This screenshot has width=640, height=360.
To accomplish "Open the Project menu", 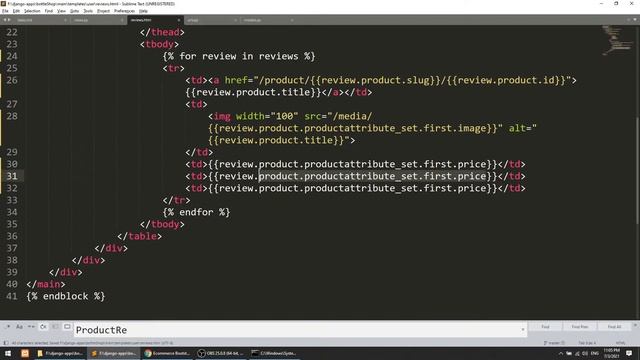I will [x=103, y=11].
